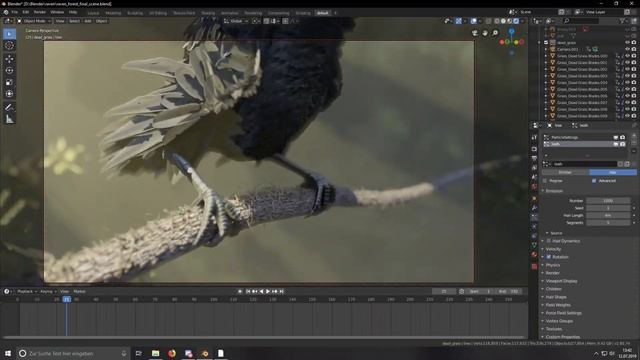640x360 pixels.
Task: Click the pan view hand icon
Action: 485,33
